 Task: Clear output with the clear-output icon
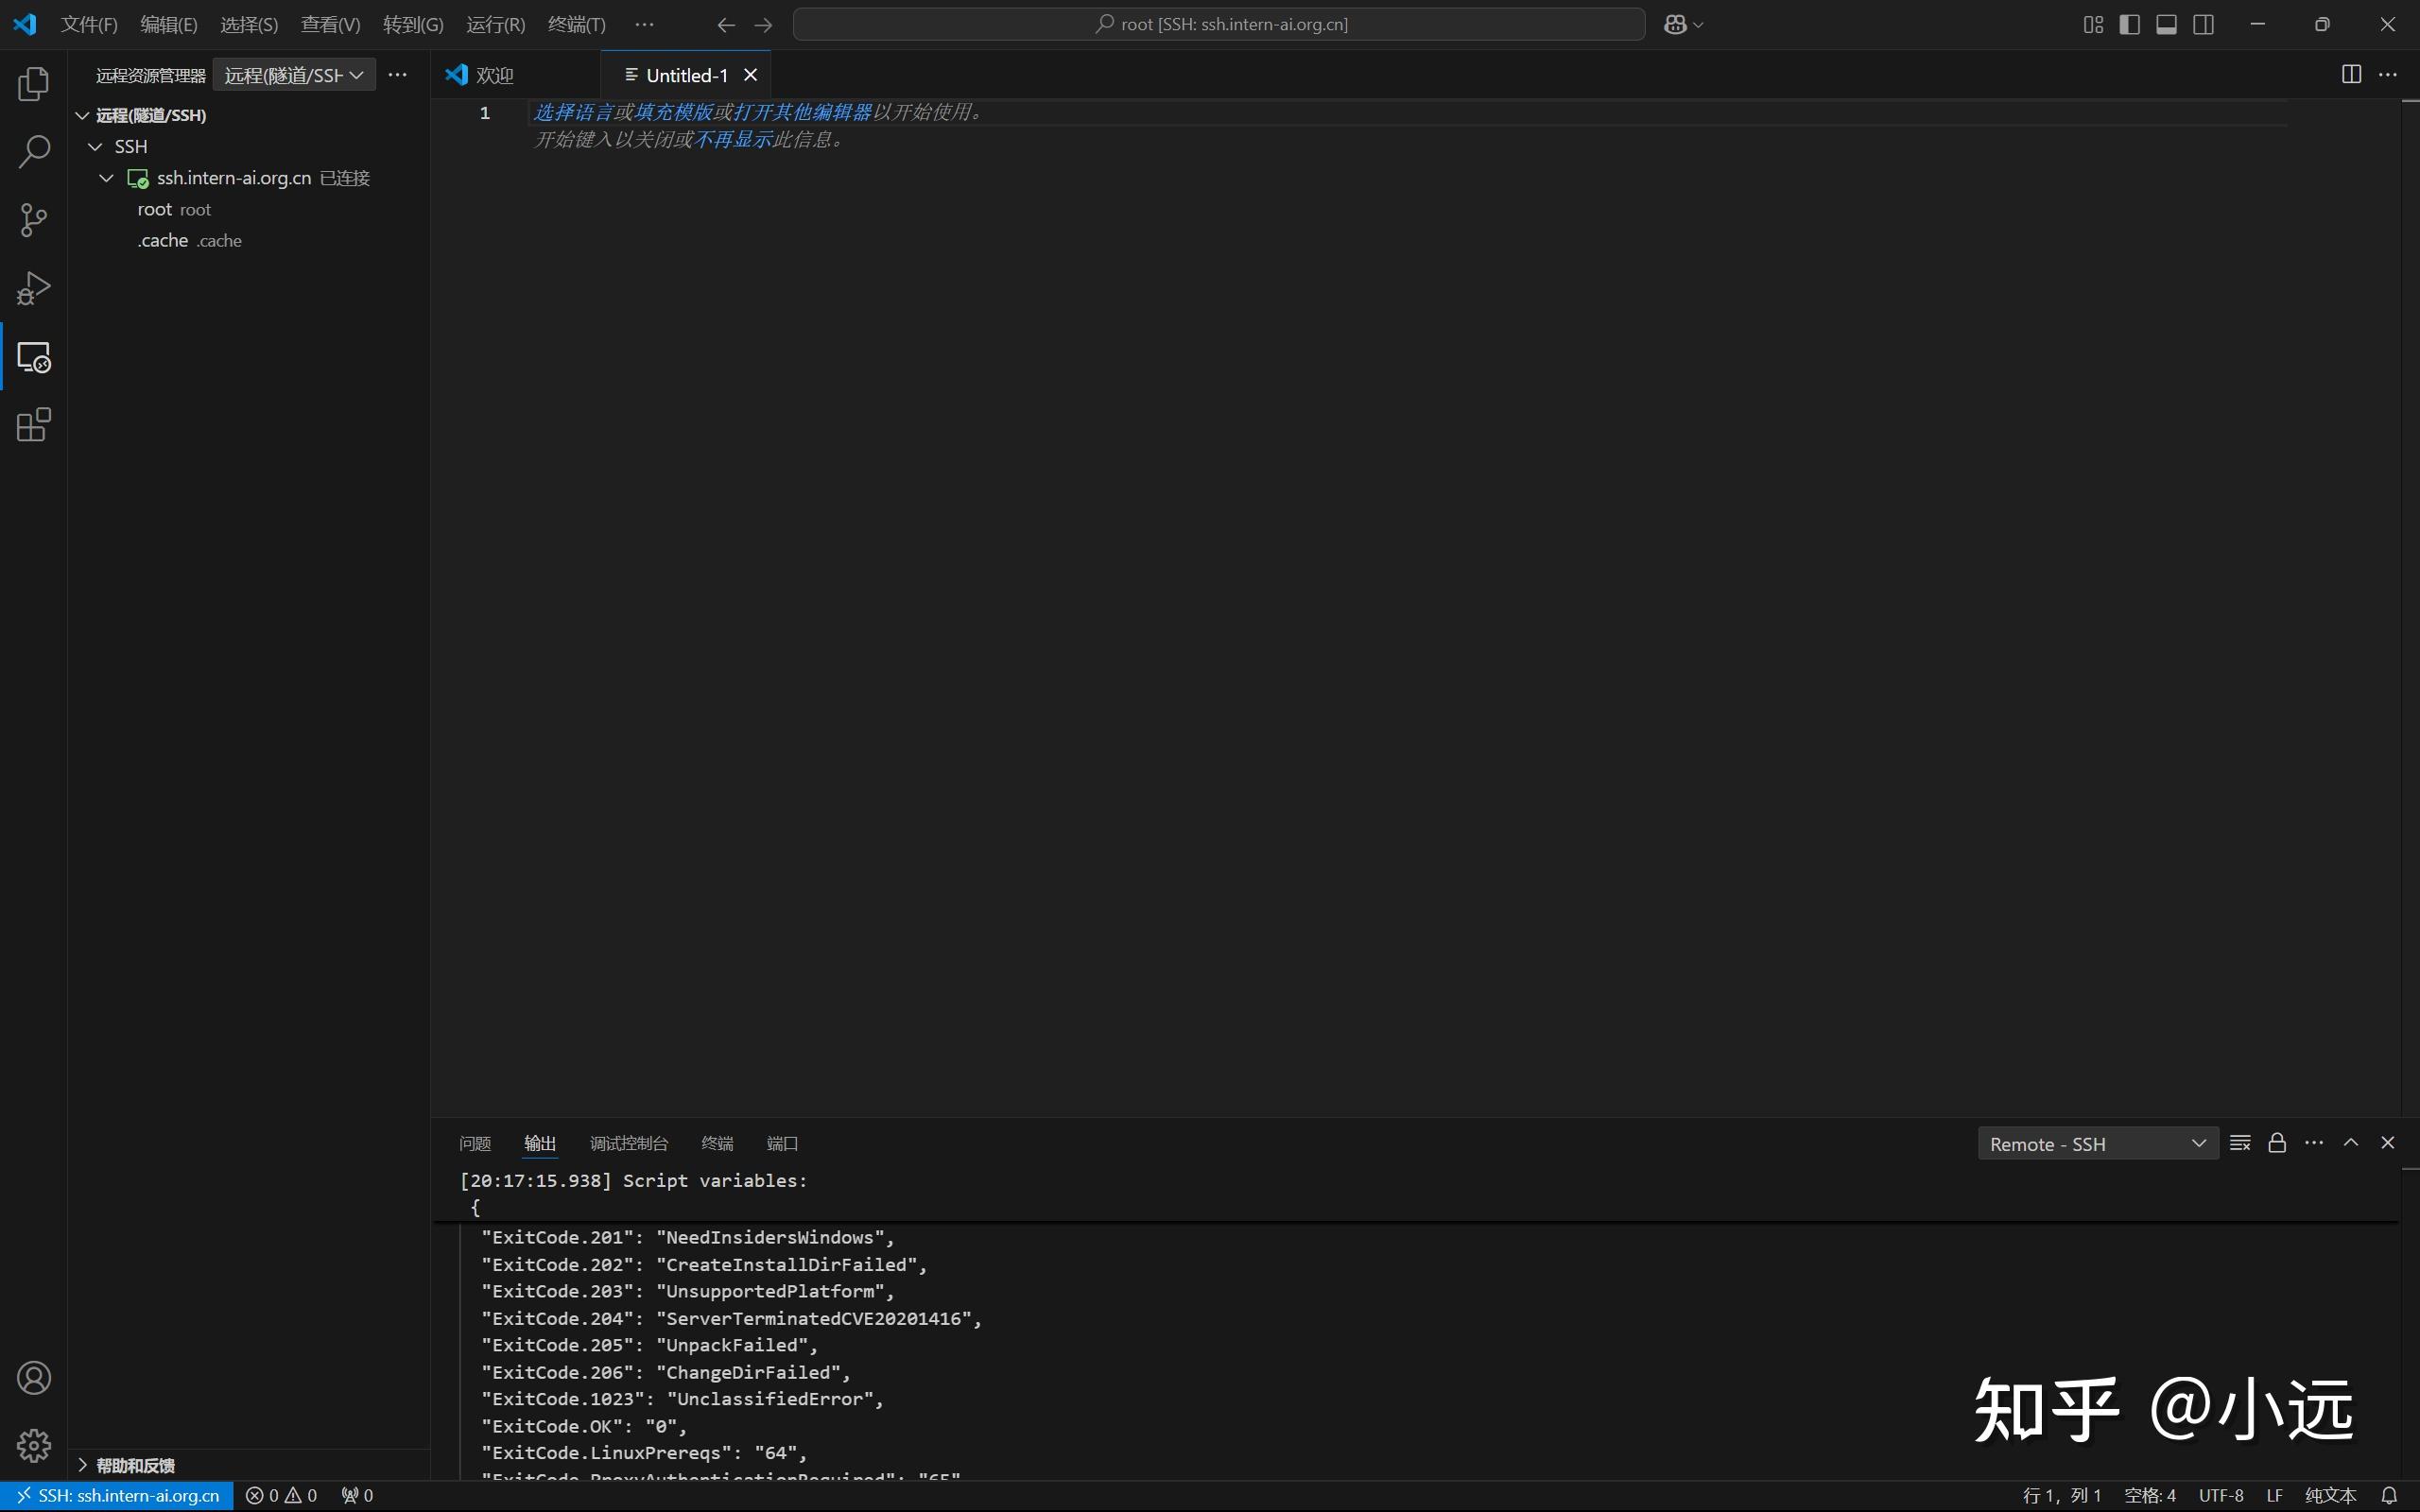point(2240,1143)
